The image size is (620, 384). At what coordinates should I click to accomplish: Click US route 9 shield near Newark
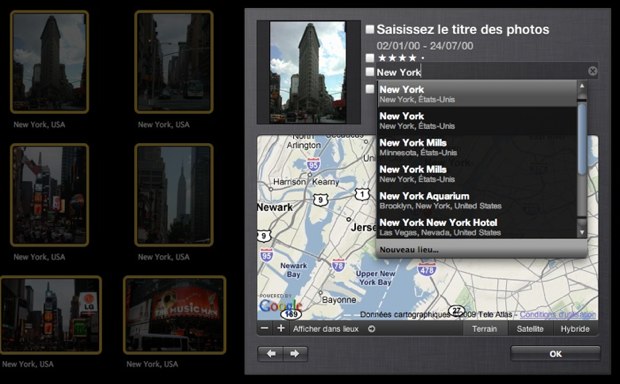pos(320,200)
